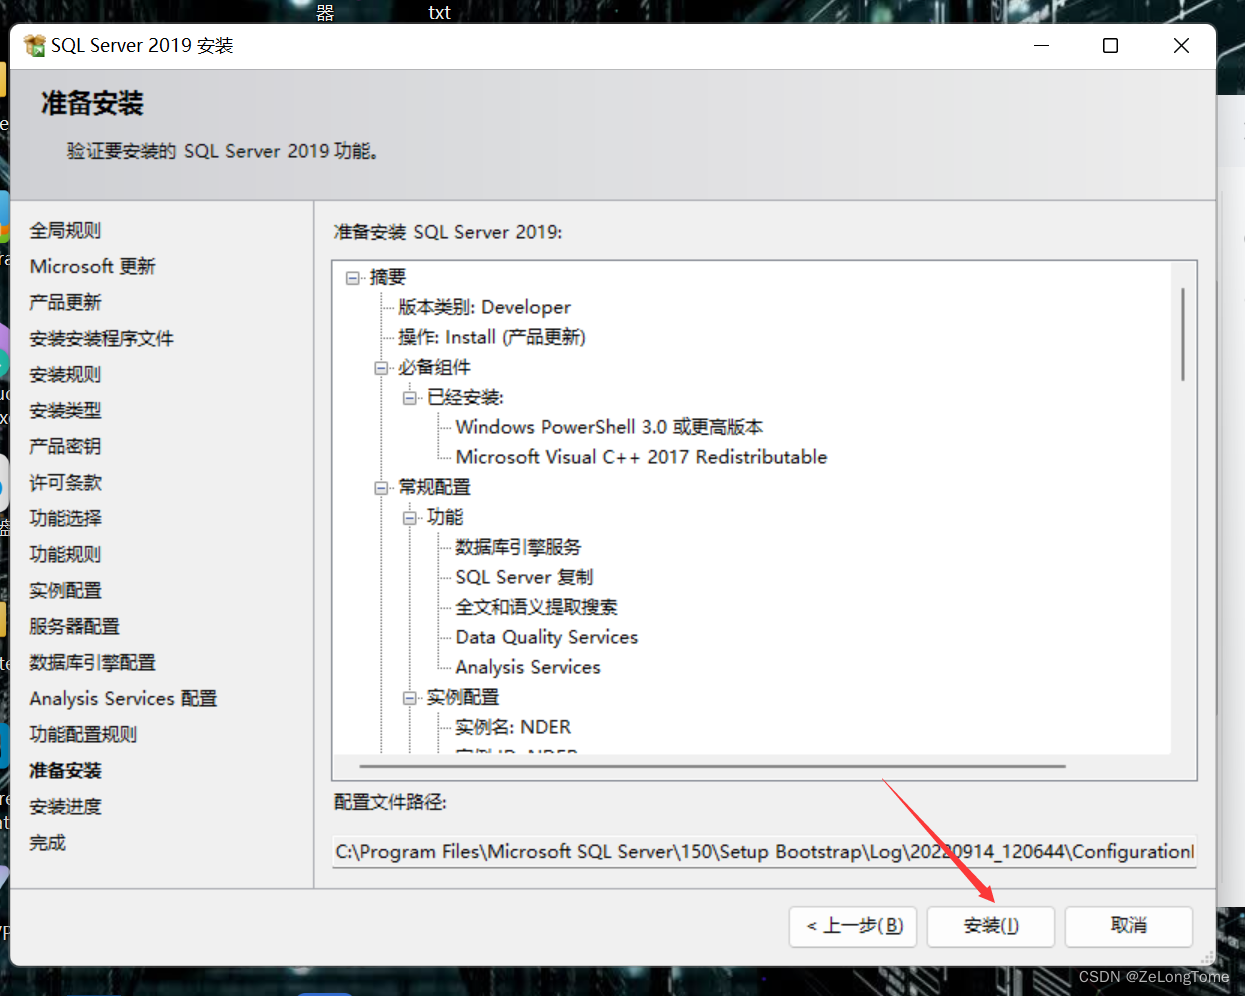Maximize the SQL Server 2019 setup window
This screenshot has width=1245, height=996.
1110,46
